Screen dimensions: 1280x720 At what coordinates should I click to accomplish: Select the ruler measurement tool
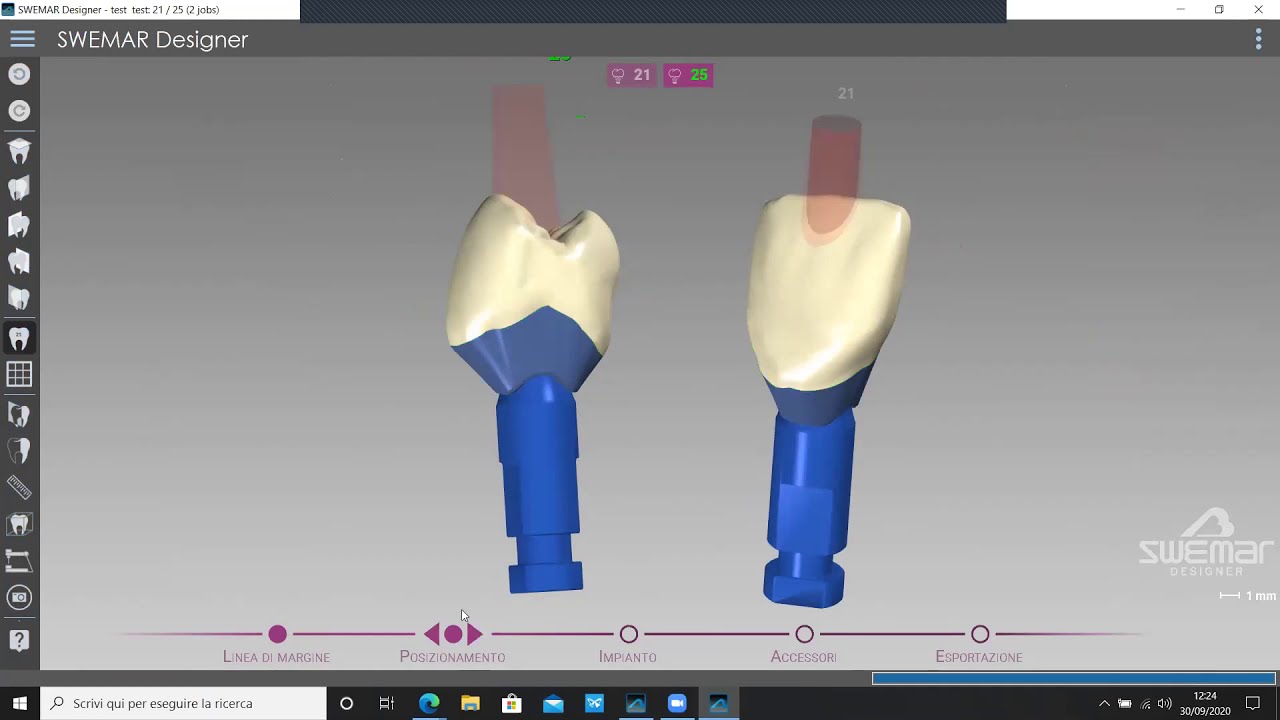click(19, 487)
